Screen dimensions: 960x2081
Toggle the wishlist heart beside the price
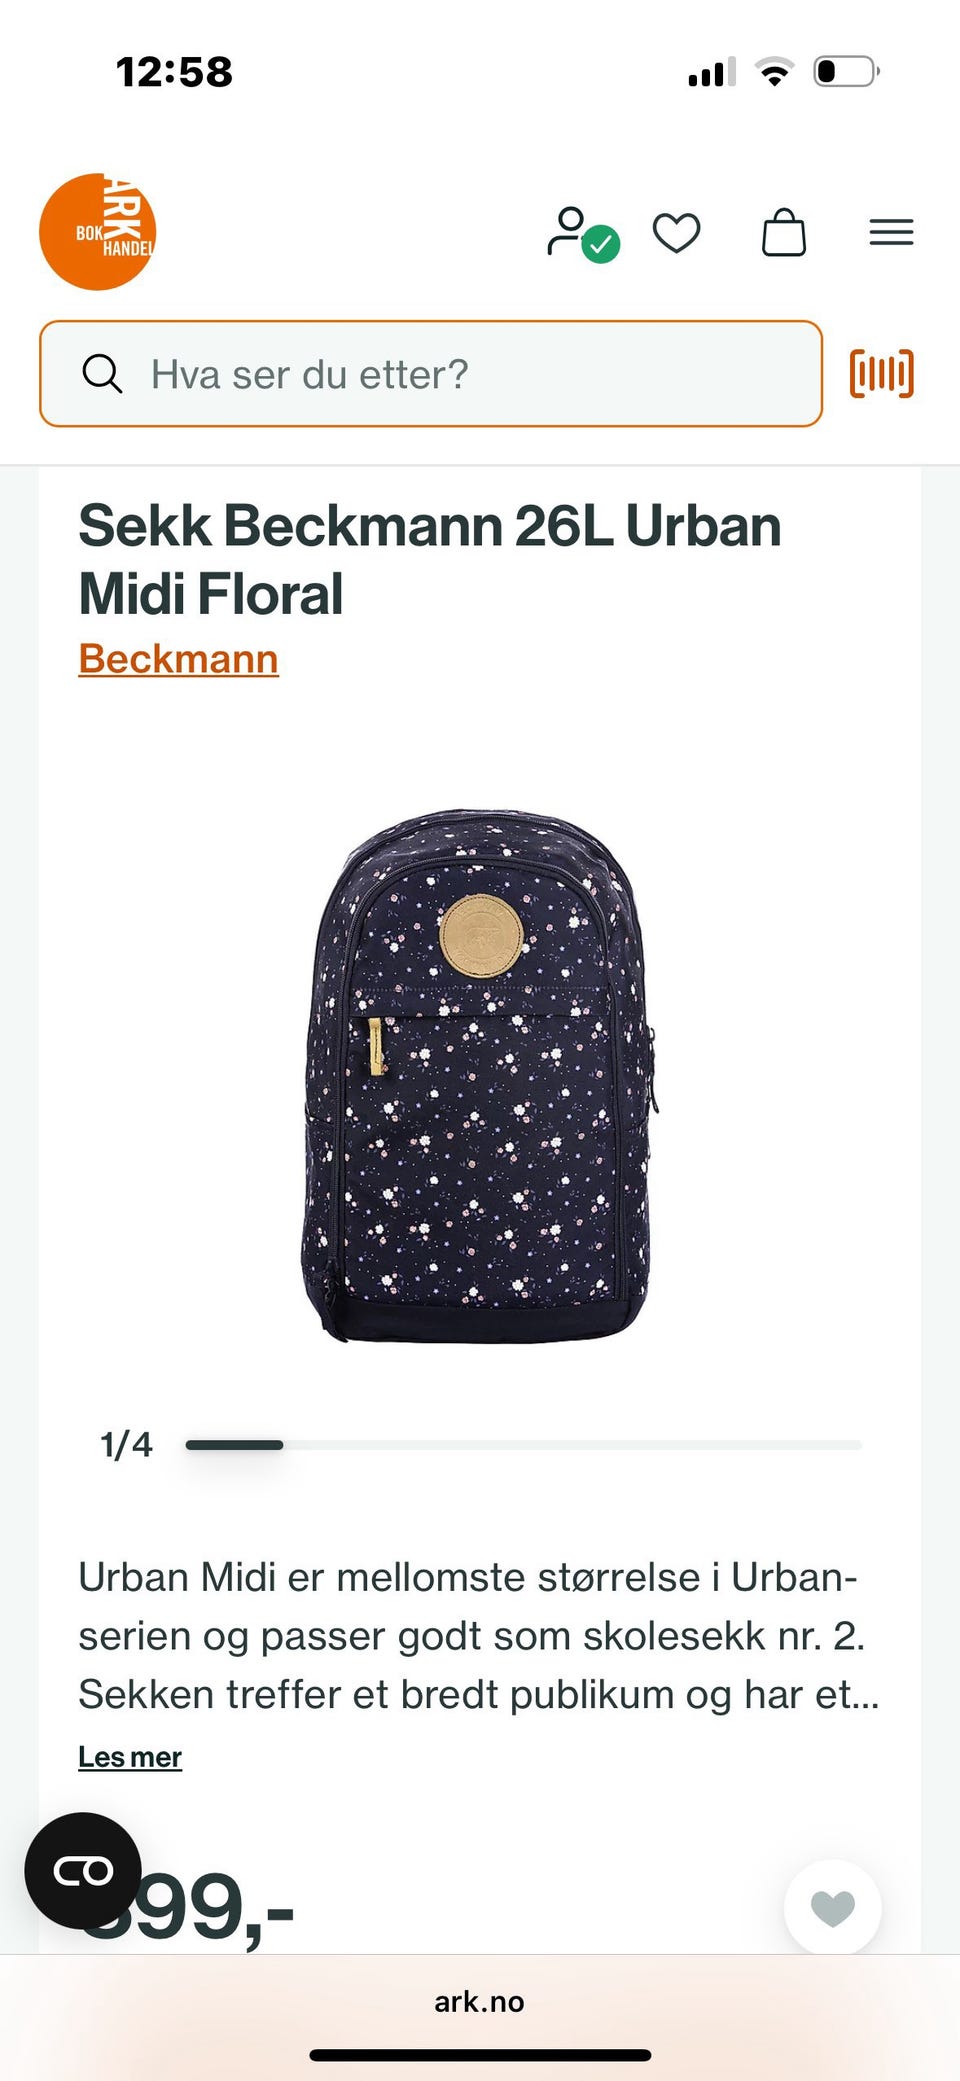click(833, 1908)
